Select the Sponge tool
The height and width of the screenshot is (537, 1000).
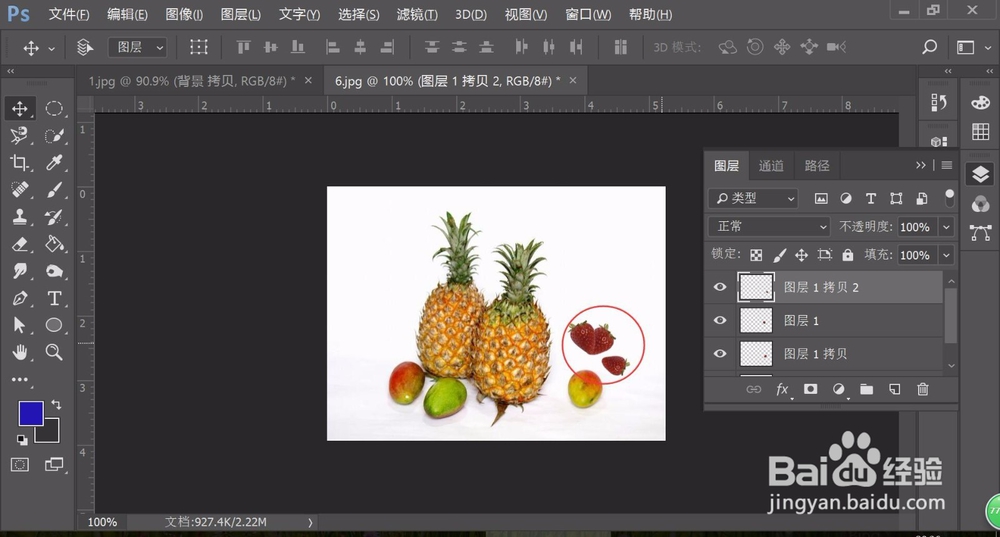coord(54,271)
